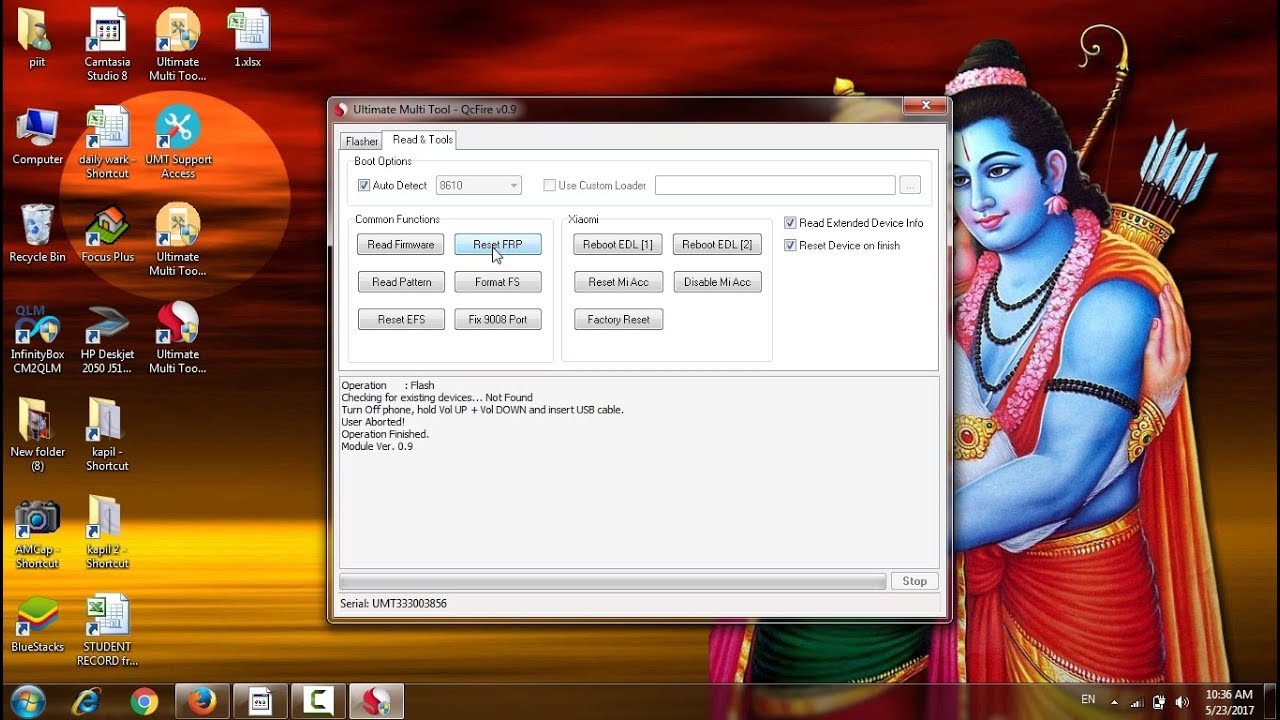The image size is (1280, 720).
Task: Open the InfinityBox CM2QLM shortcut
Action: point(37,338)
